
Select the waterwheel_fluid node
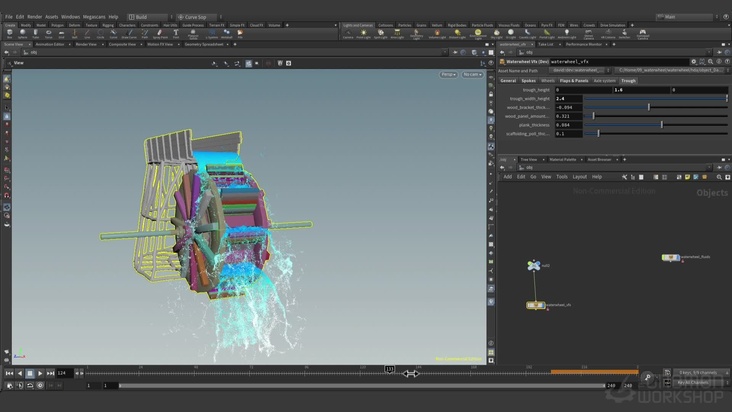click(670, 257)
